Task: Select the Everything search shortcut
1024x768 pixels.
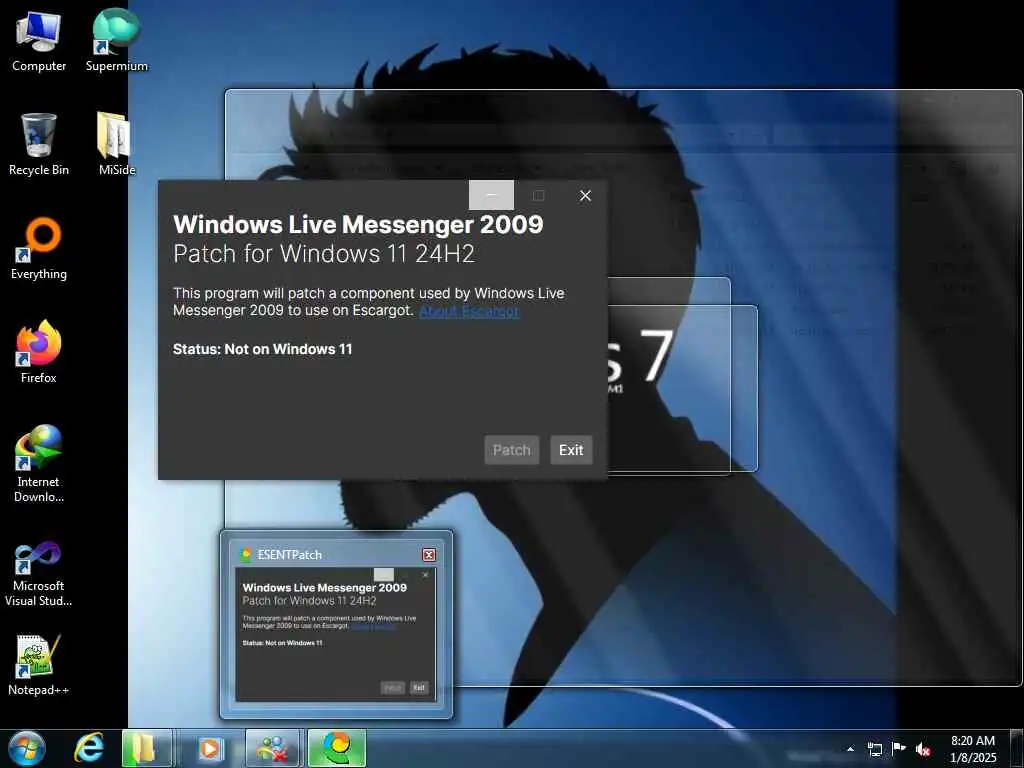Action: pos(39,249)
